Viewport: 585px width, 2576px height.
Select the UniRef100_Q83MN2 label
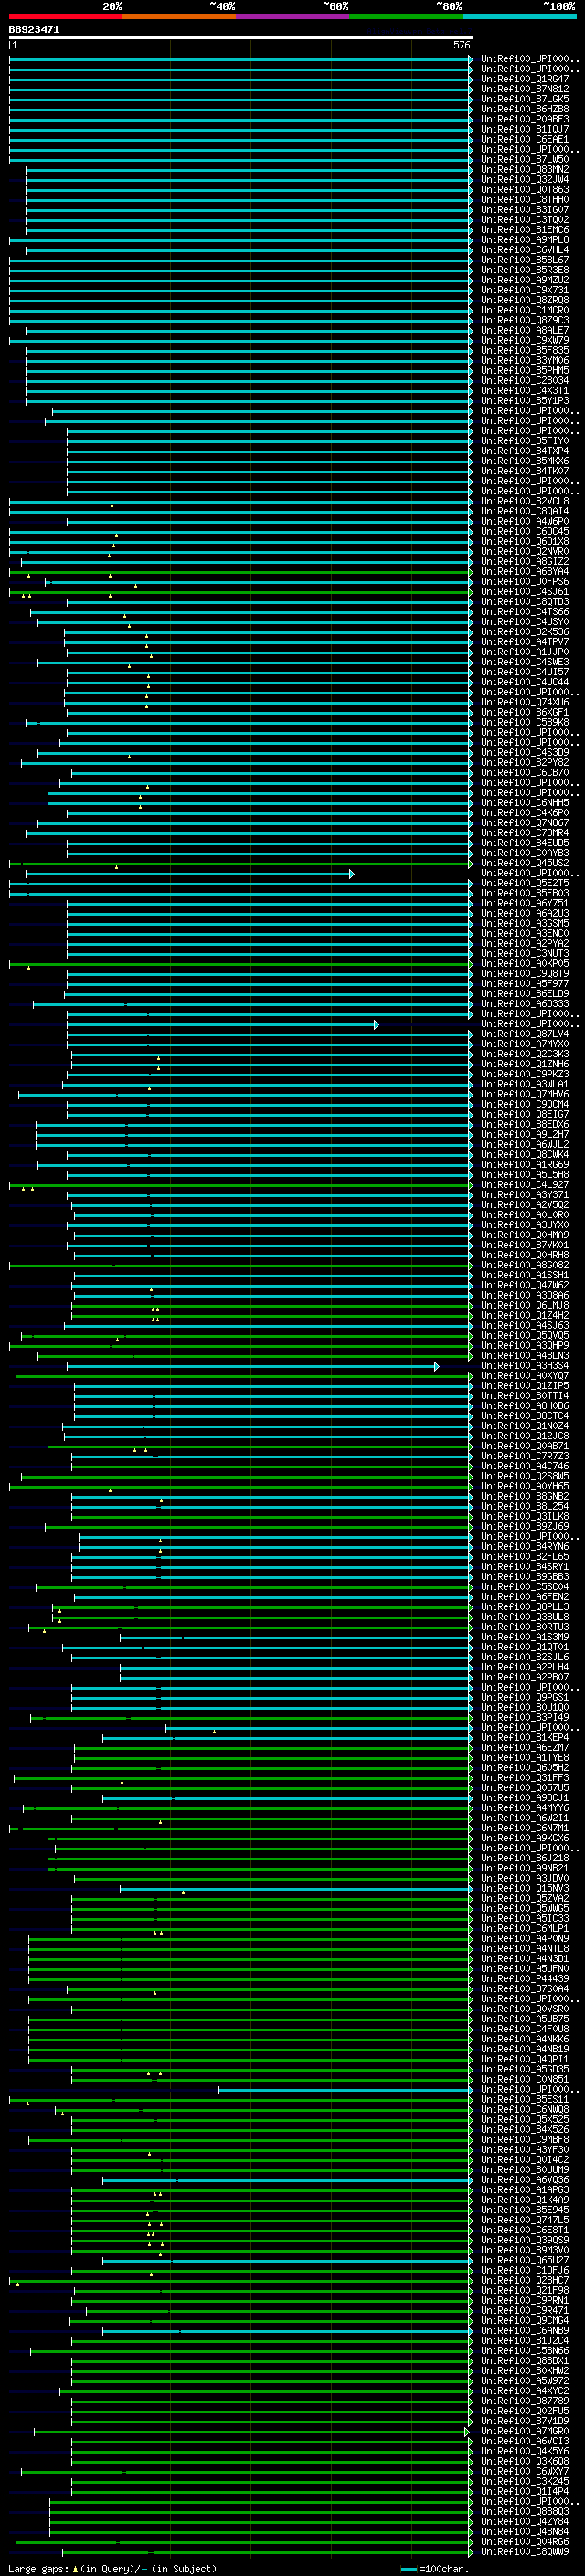tap(524, 169)
